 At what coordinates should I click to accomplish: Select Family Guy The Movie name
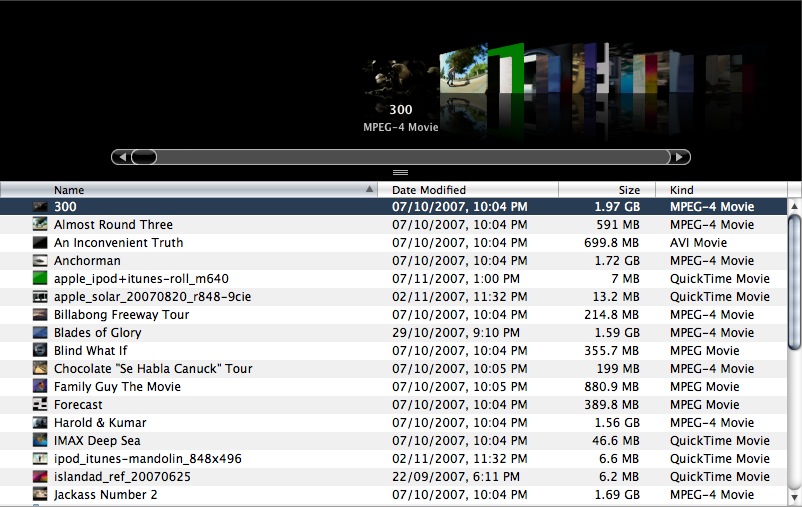(x=118, y=387)
